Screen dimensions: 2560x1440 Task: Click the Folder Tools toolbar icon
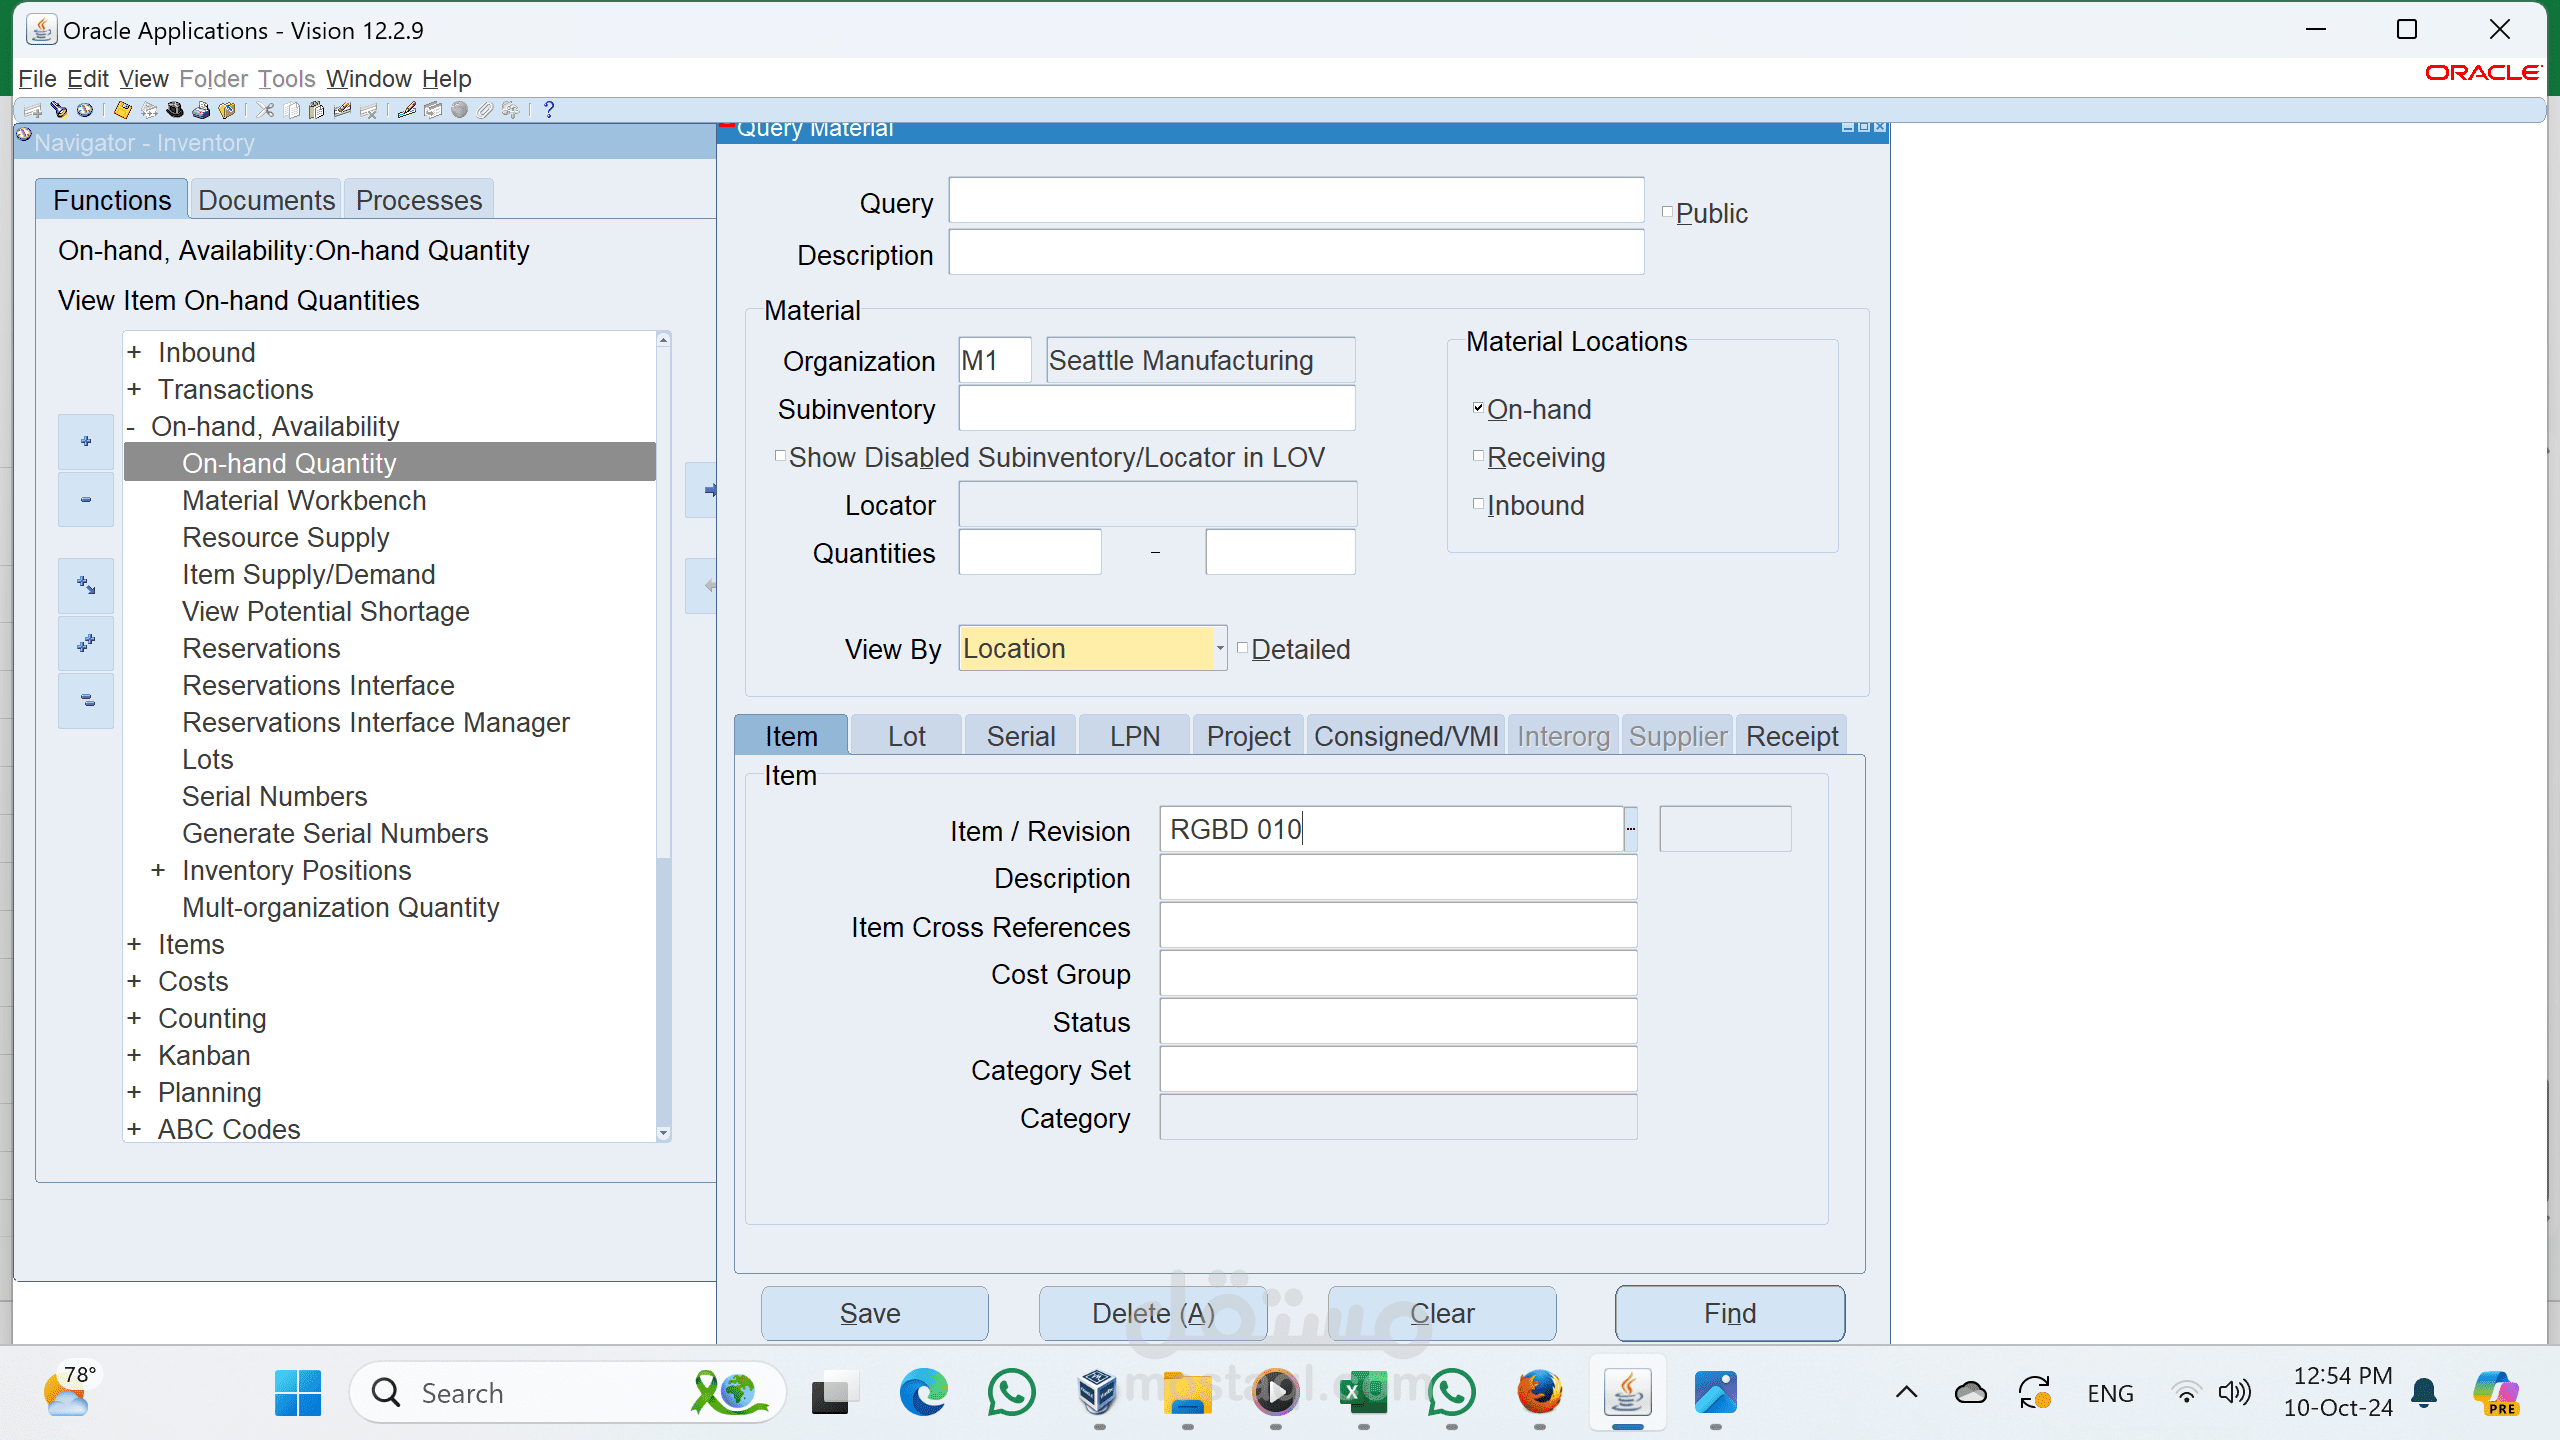(x=511, y=110)
